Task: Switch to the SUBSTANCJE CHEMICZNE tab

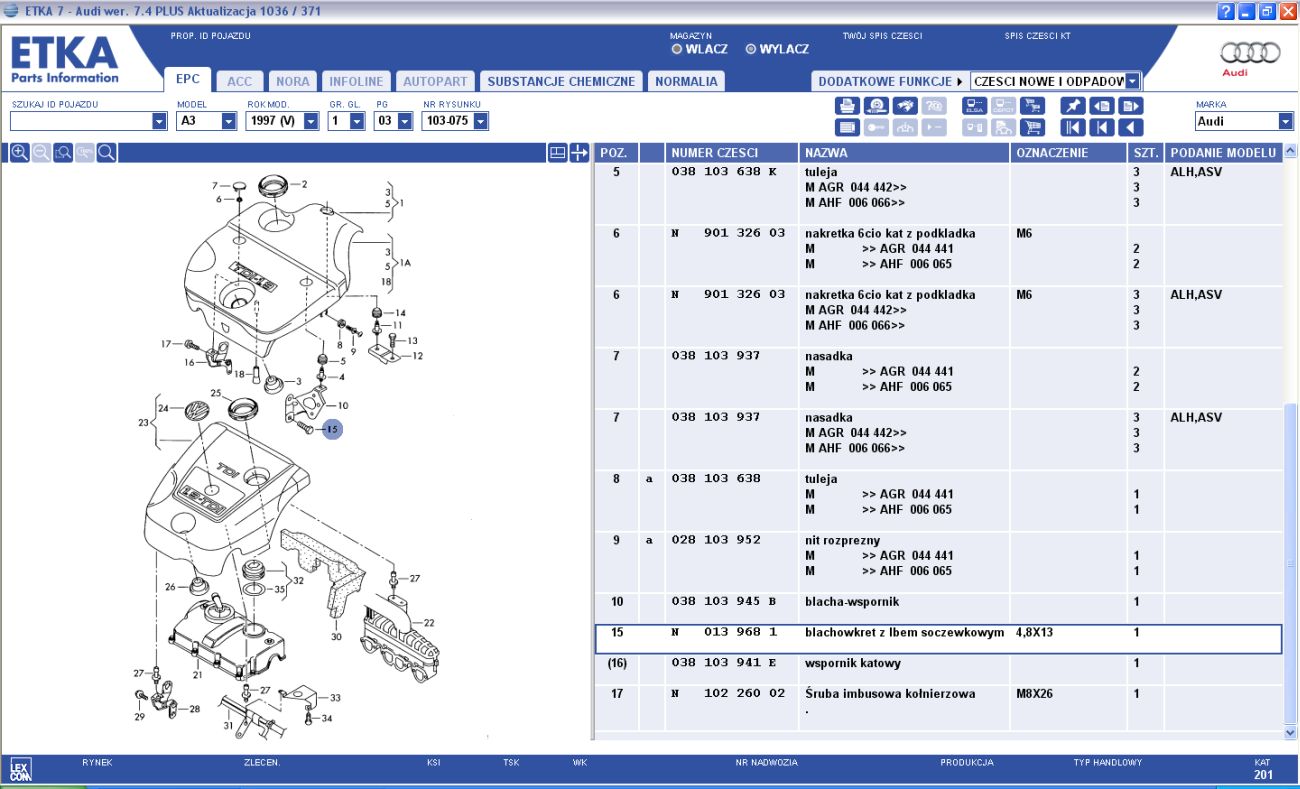Action: 561,81
